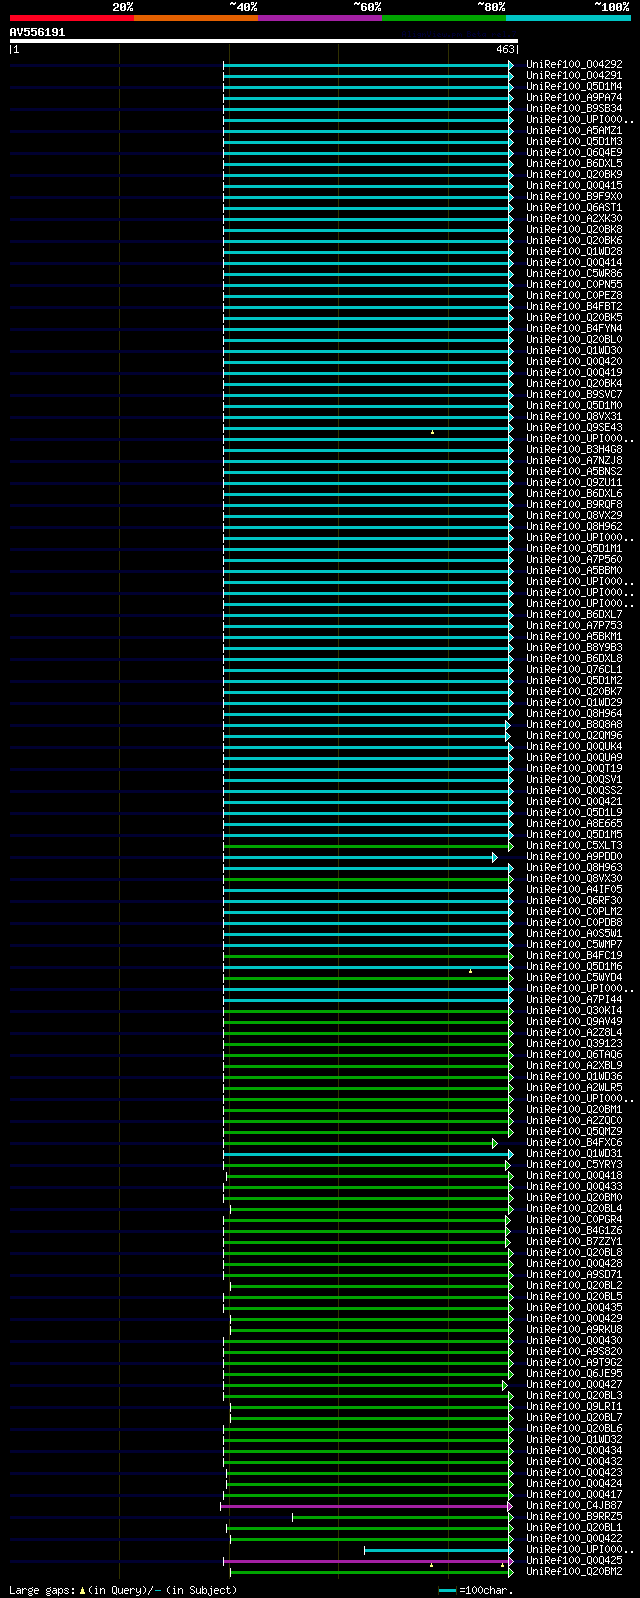Select the UniRef100_Q6AST1 hit label
The width and height of the screenshot is (640, 1598).
coord(574,208)
